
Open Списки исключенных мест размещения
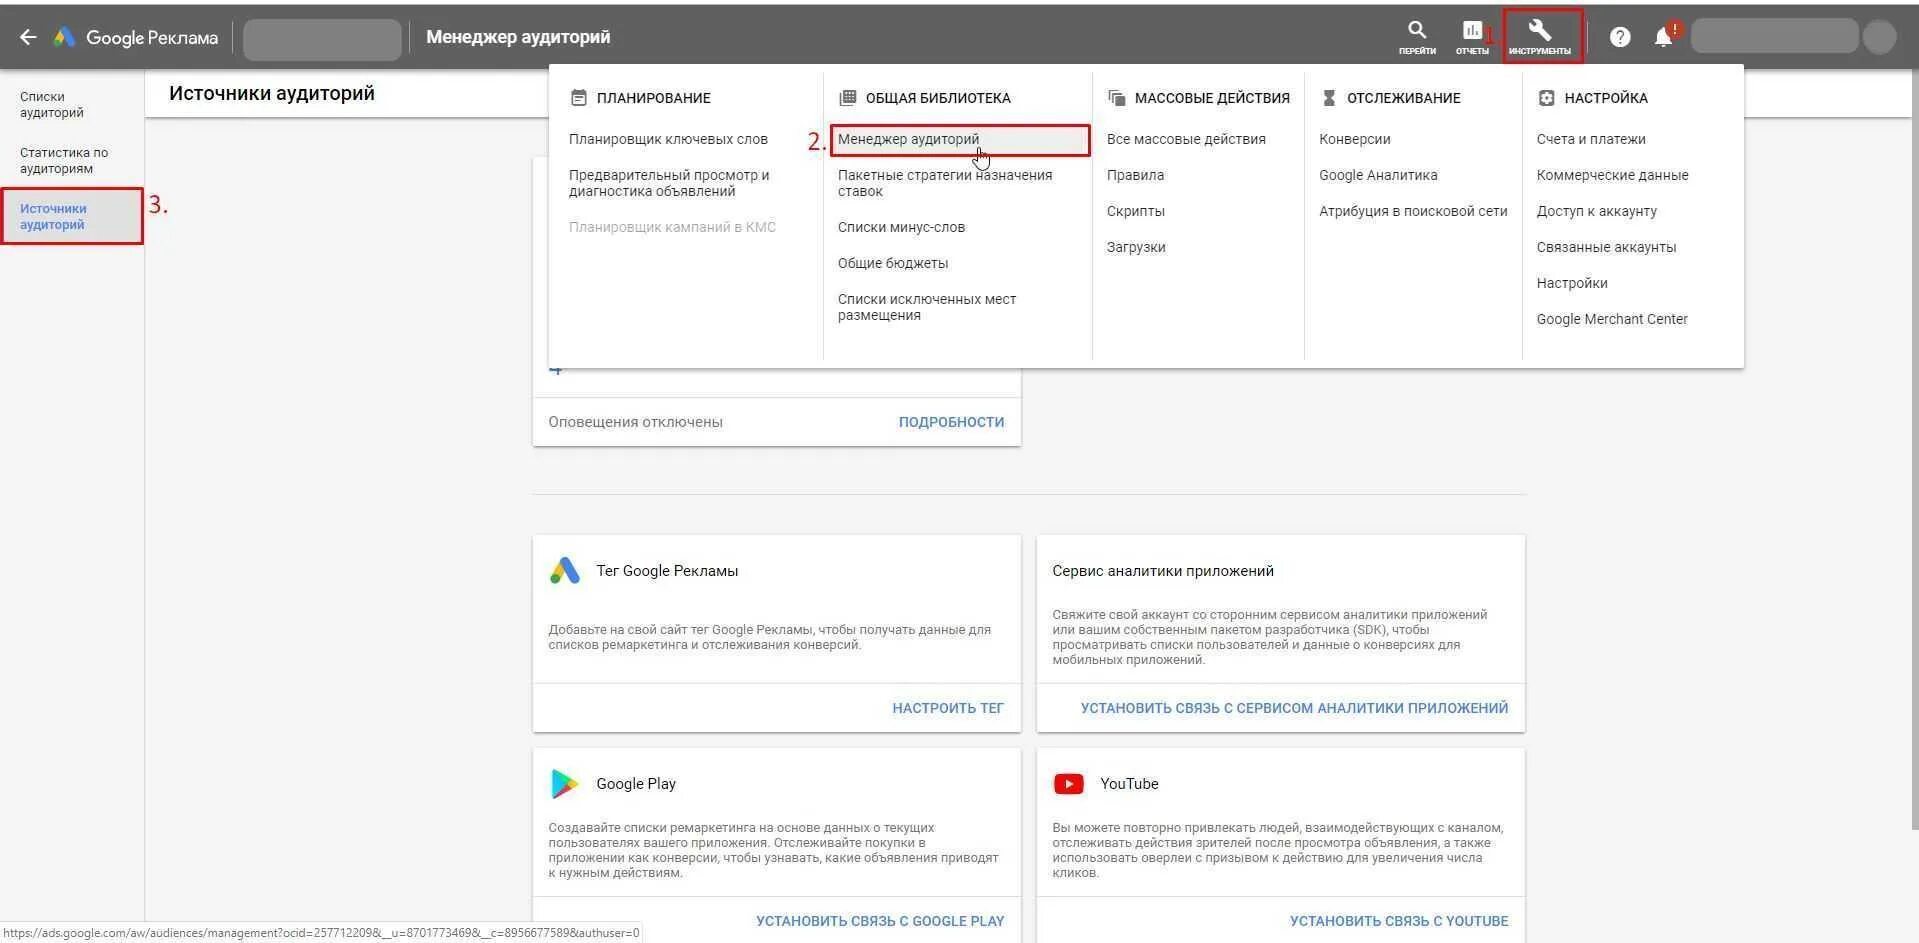(x=927, y=307)
